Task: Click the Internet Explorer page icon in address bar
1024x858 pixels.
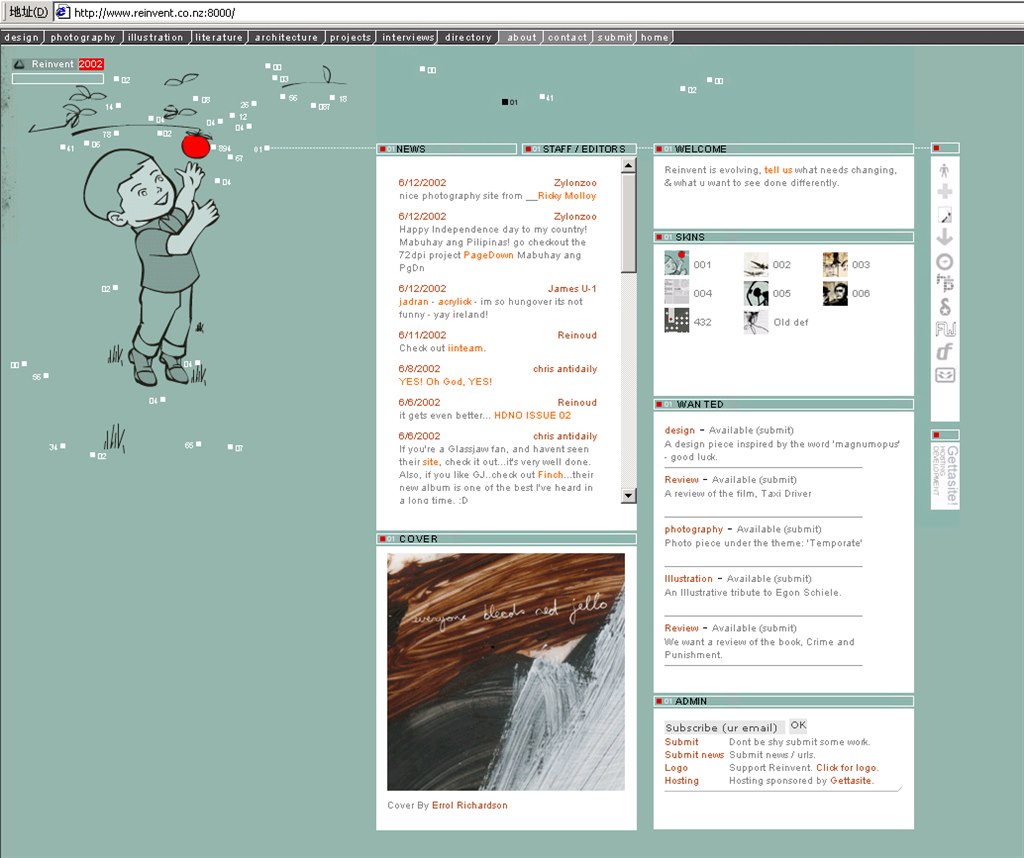Action: [62, 13]
